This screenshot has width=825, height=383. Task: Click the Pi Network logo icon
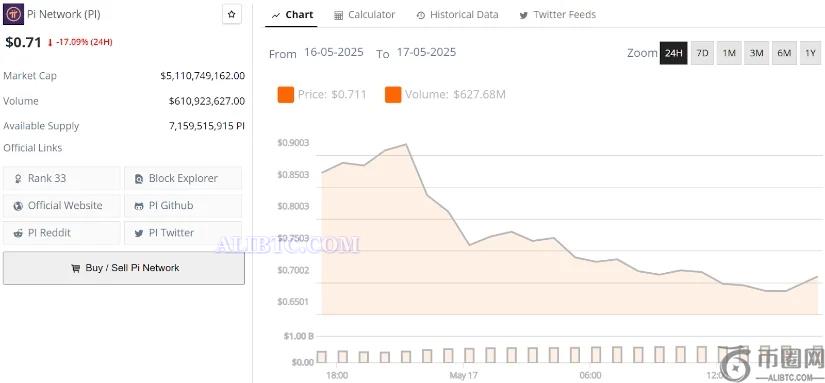(13, 14)
